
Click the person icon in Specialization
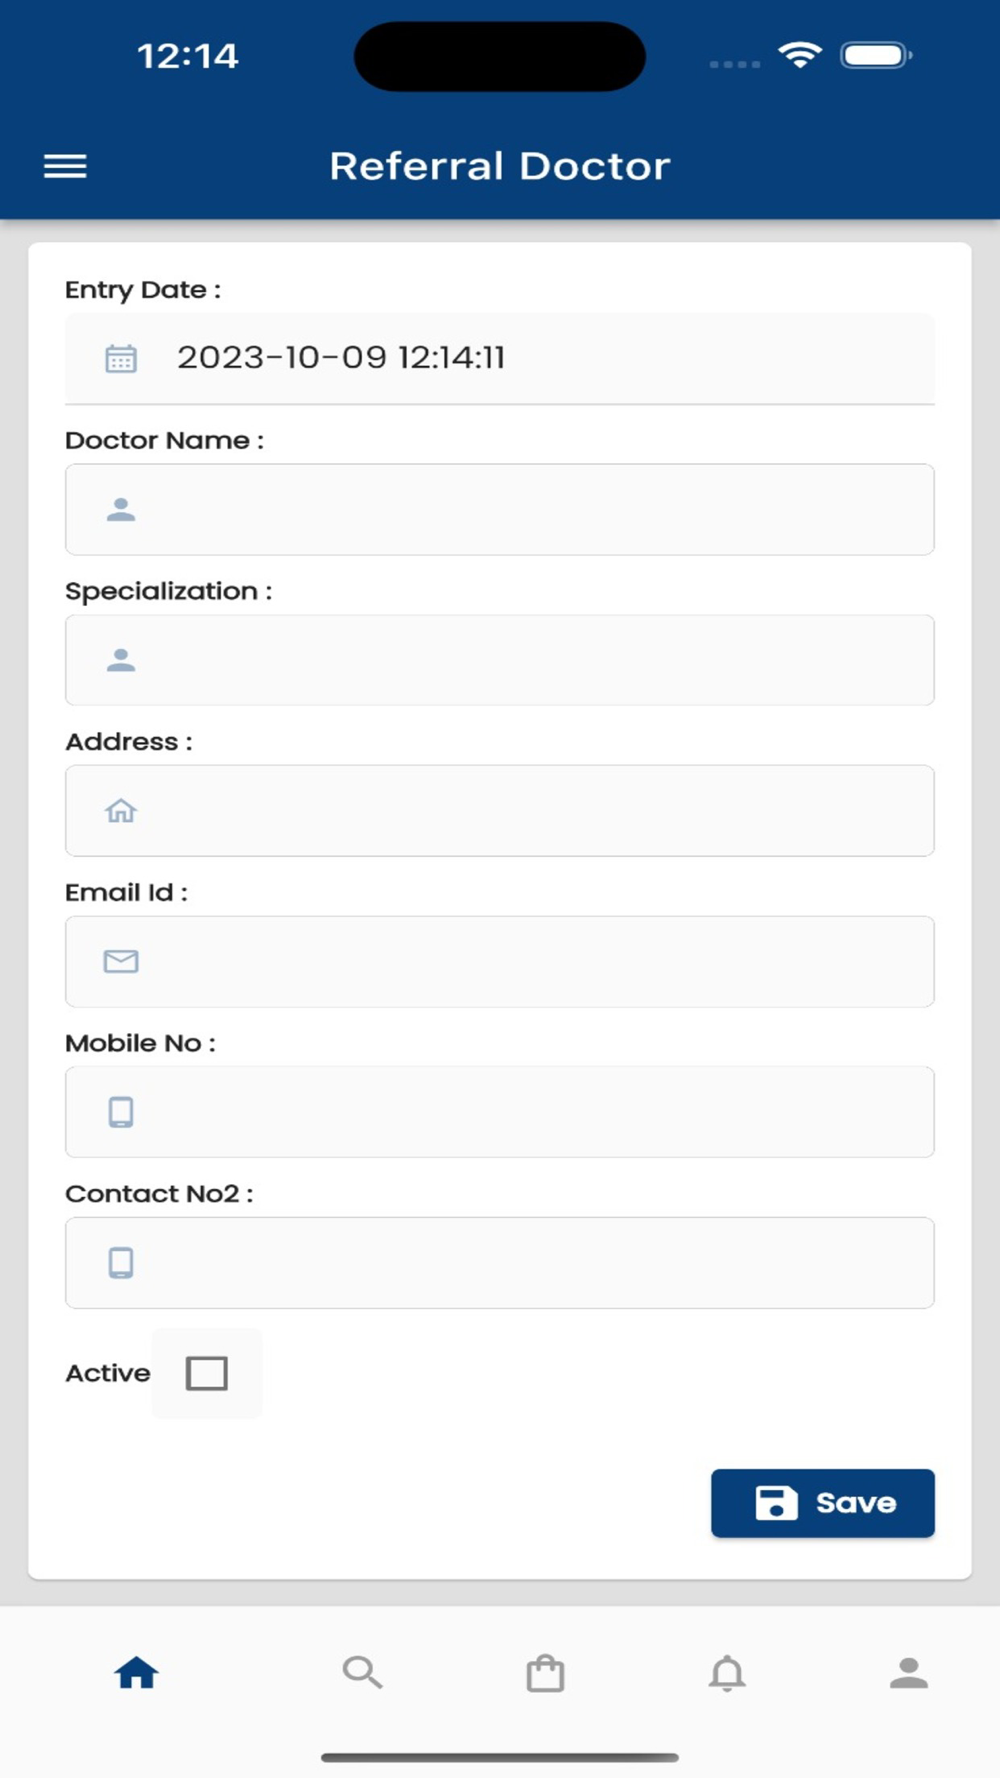click(x=121, y=660)
